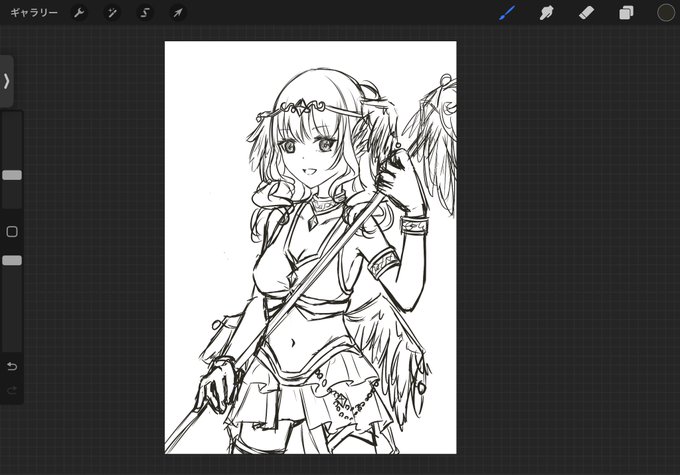Click the brush size slider handle

tap(12, 175)
